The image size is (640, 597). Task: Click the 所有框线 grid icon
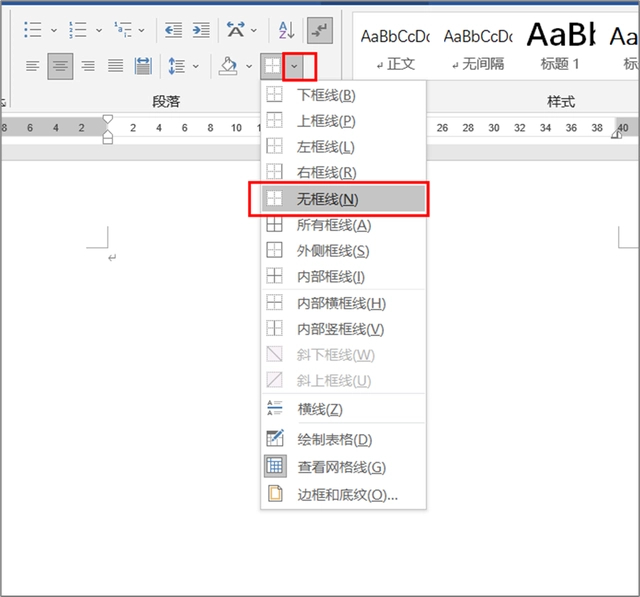tap(274, 224)
